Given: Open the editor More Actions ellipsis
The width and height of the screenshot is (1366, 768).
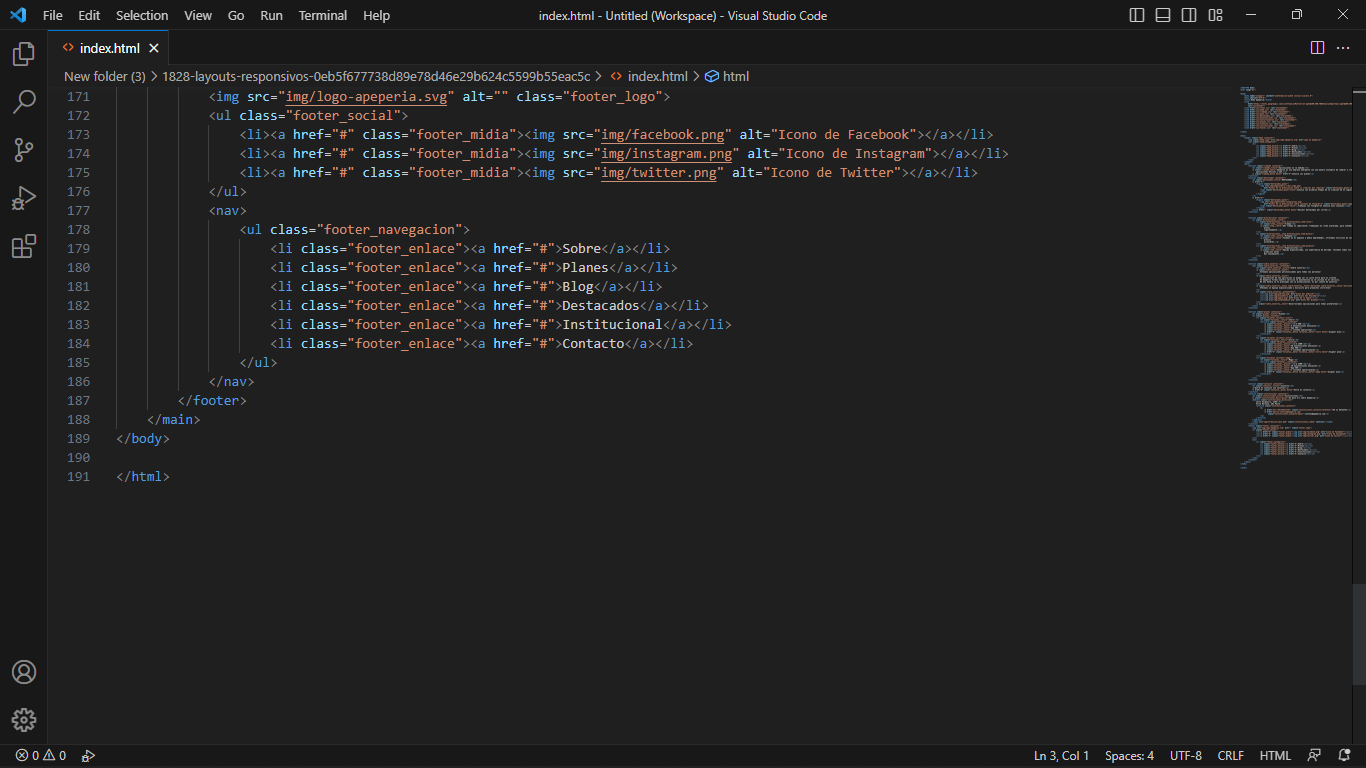Looking at the screenshot, I should 1343,48.
